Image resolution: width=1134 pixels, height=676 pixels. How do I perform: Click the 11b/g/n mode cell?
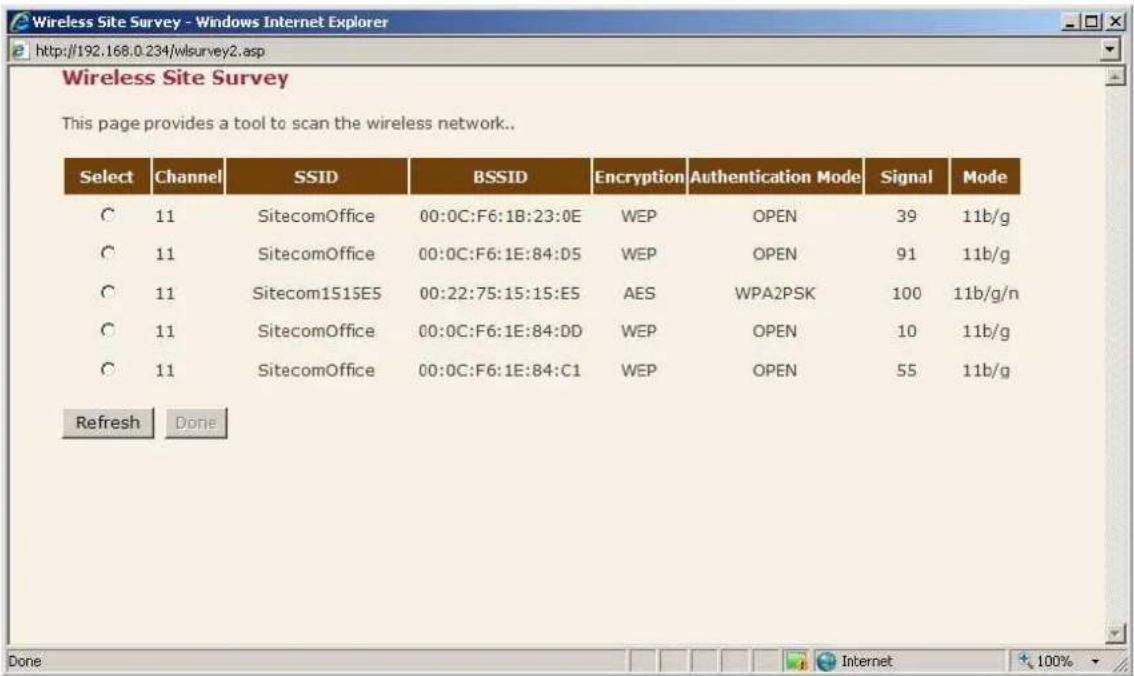click(986, 294)
